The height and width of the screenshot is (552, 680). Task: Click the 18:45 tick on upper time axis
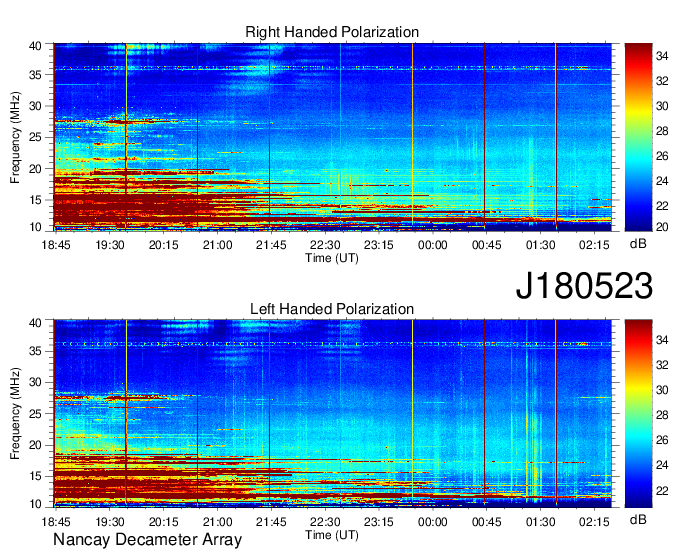tap(56, 245)
